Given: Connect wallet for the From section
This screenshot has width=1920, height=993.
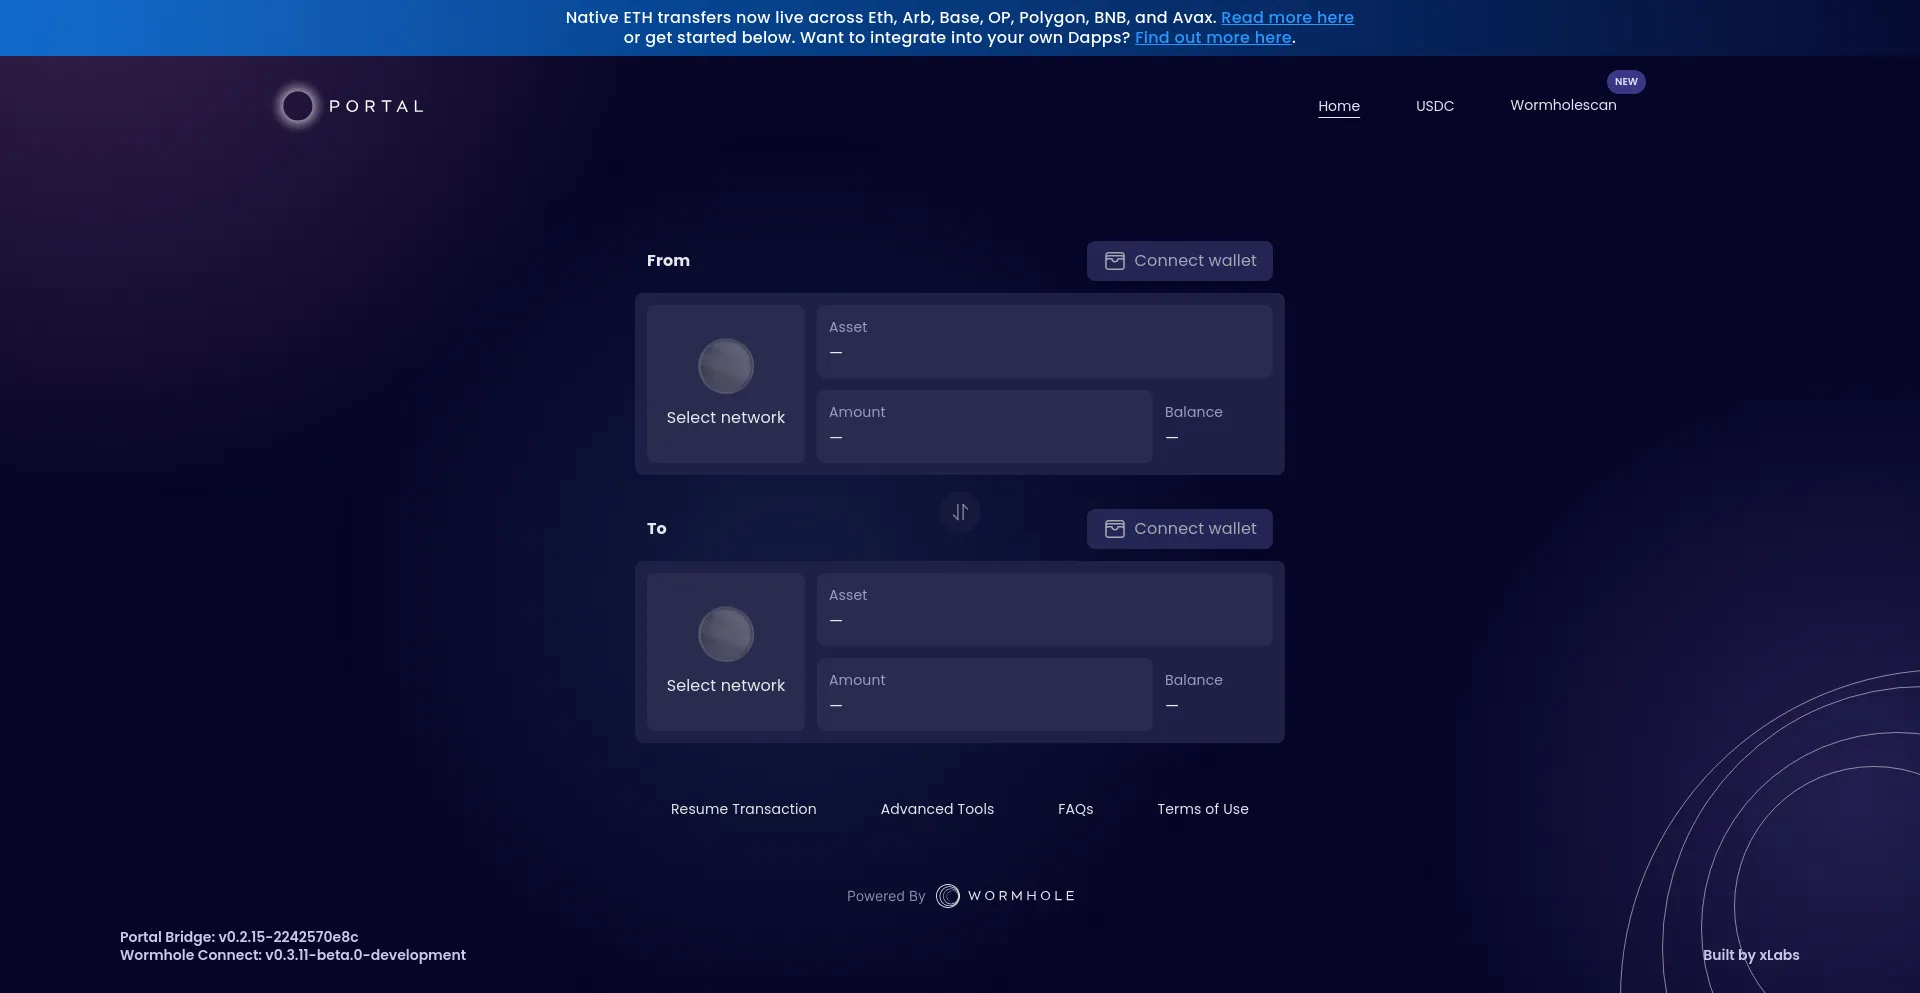Looking at the screenshot, I should (x=1180, y=261).
